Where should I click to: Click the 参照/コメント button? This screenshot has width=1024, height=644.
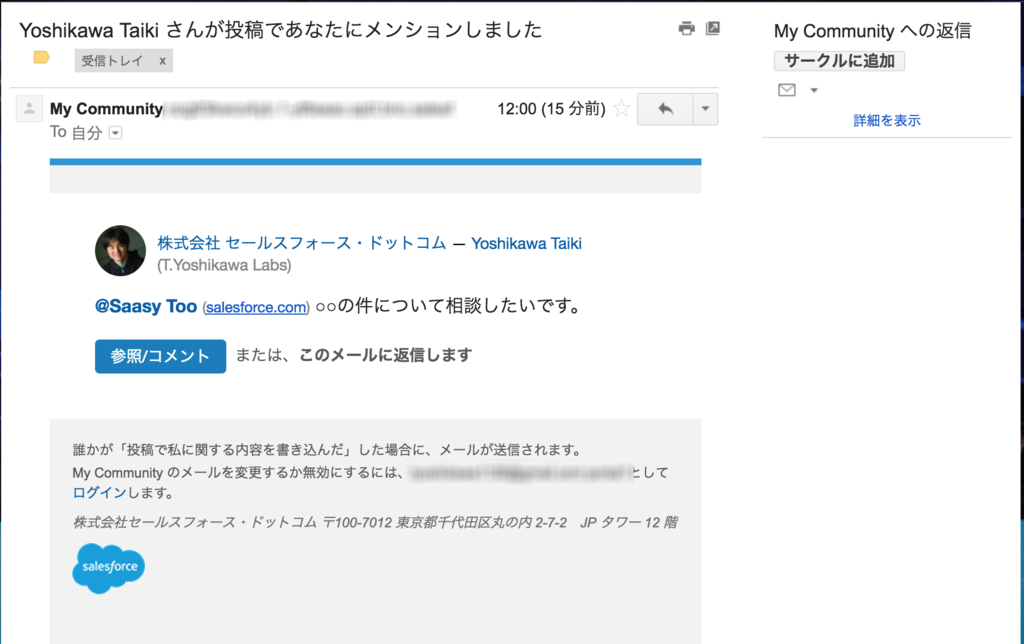[160, 356]
